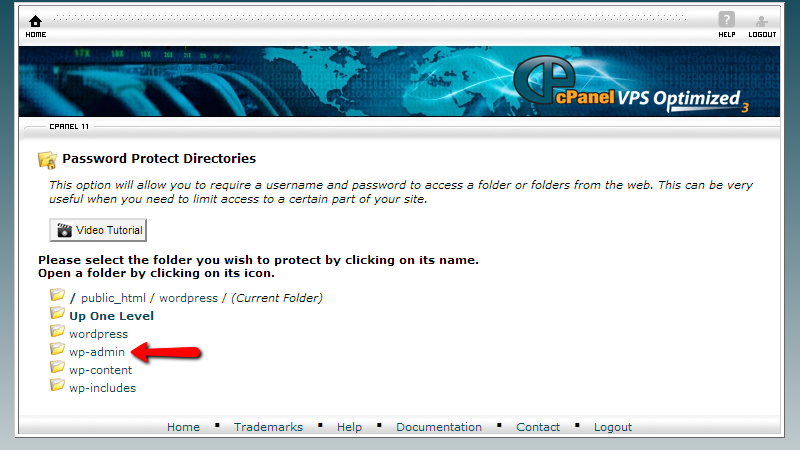Play the Video Tutorial
The width and height of the screenshot is (800, 450).
(98, 230)
